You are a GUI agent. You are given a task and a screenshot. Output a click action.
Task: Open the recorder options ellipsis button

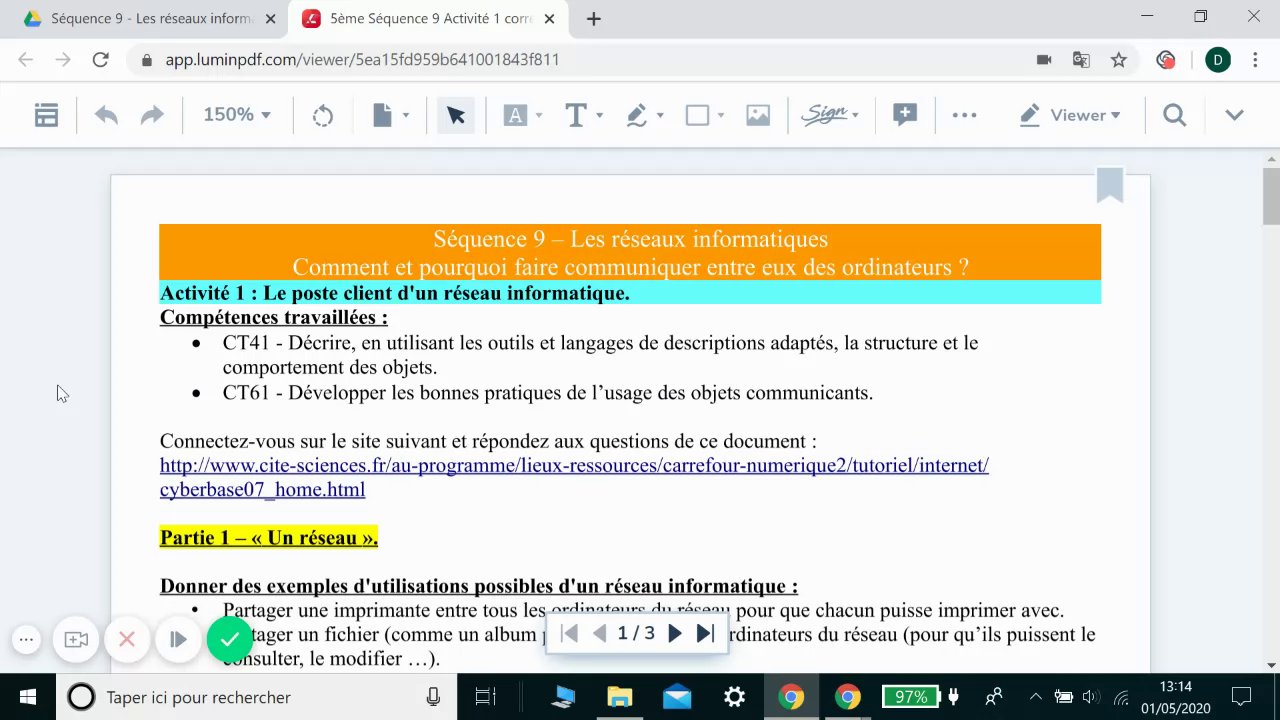coord(27,640)
